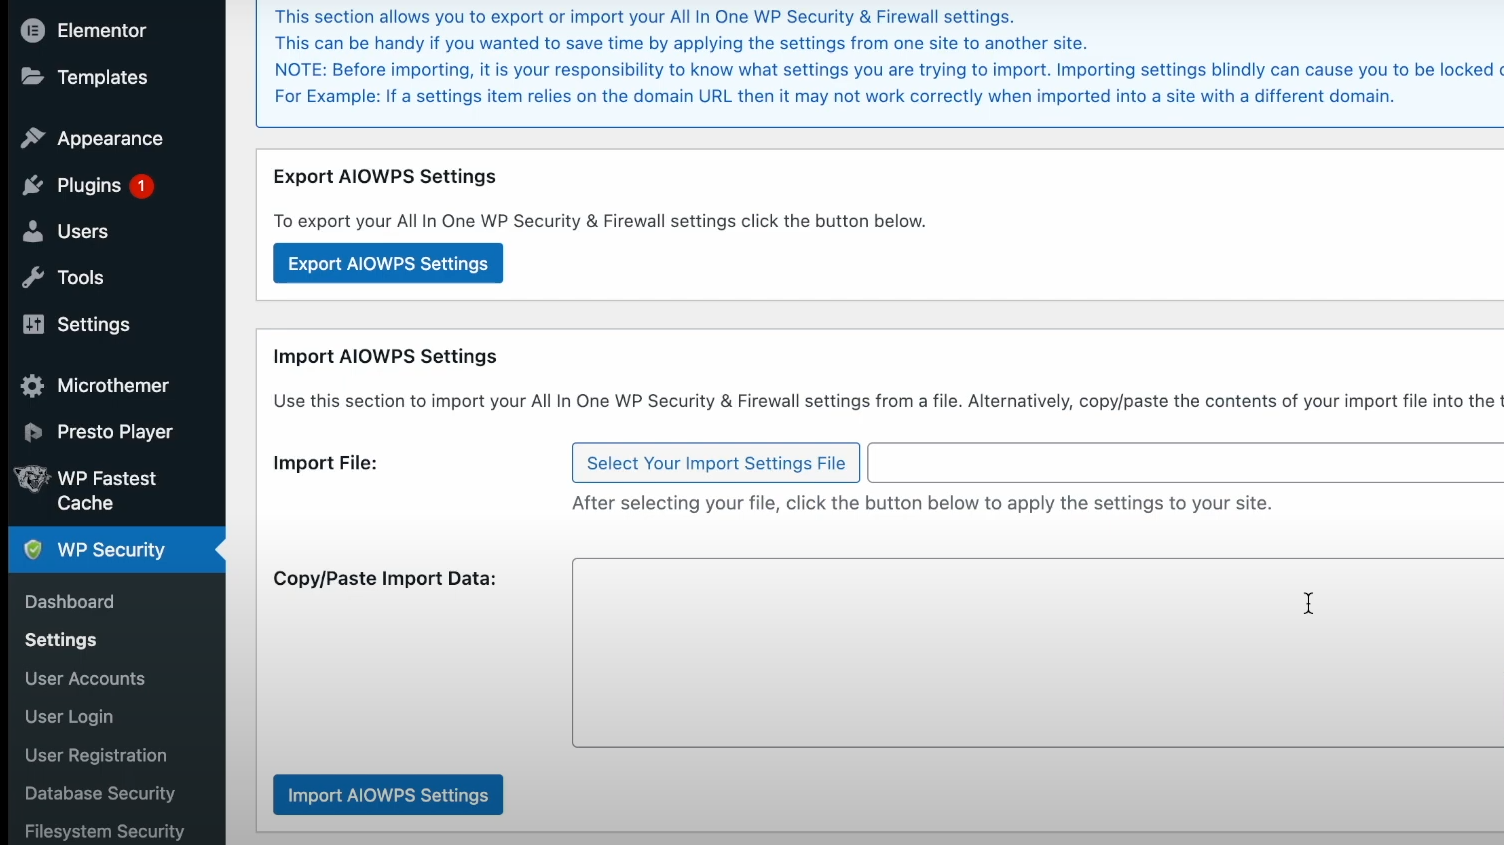Go to User Accounts submenu
This screenshot has width=1504, height=845.
[x=85, y=679]
